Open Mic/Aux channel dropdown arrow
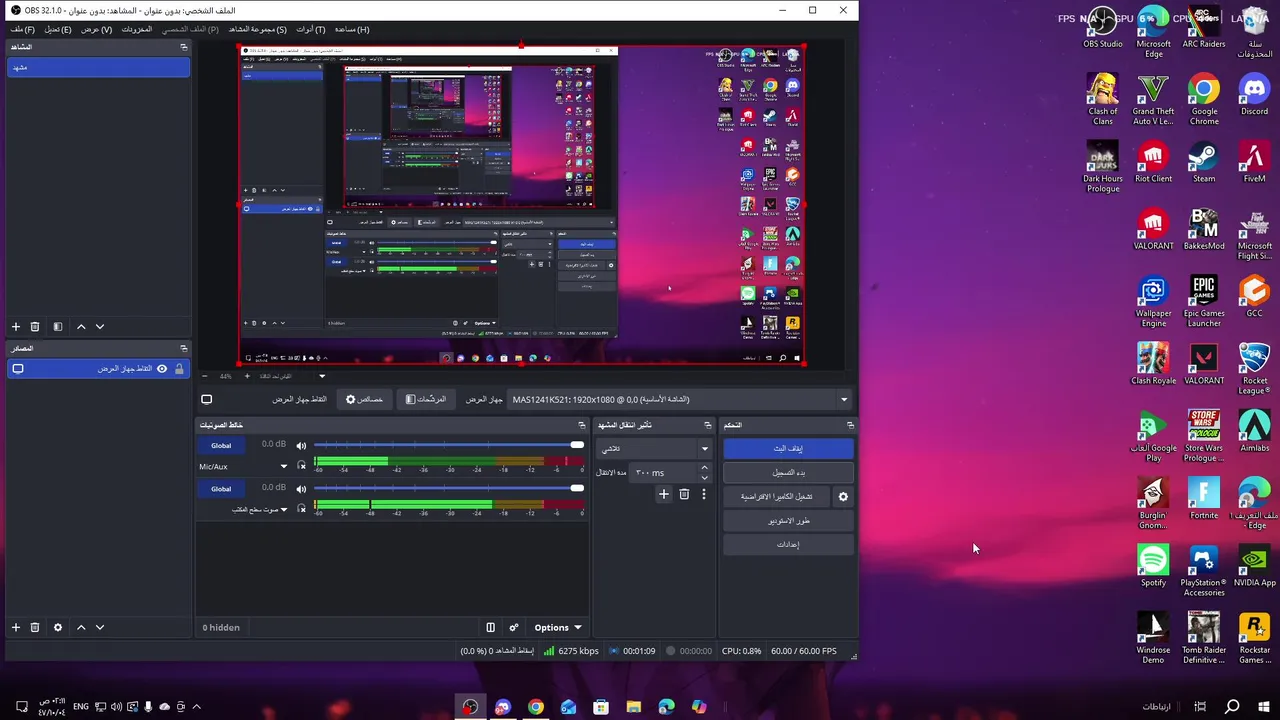 (x=284, y=466)
